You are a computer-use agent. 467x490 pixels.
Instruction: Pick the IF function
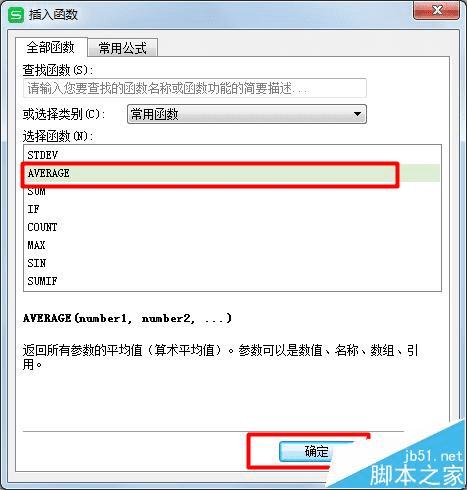click(x=232, y=209)
